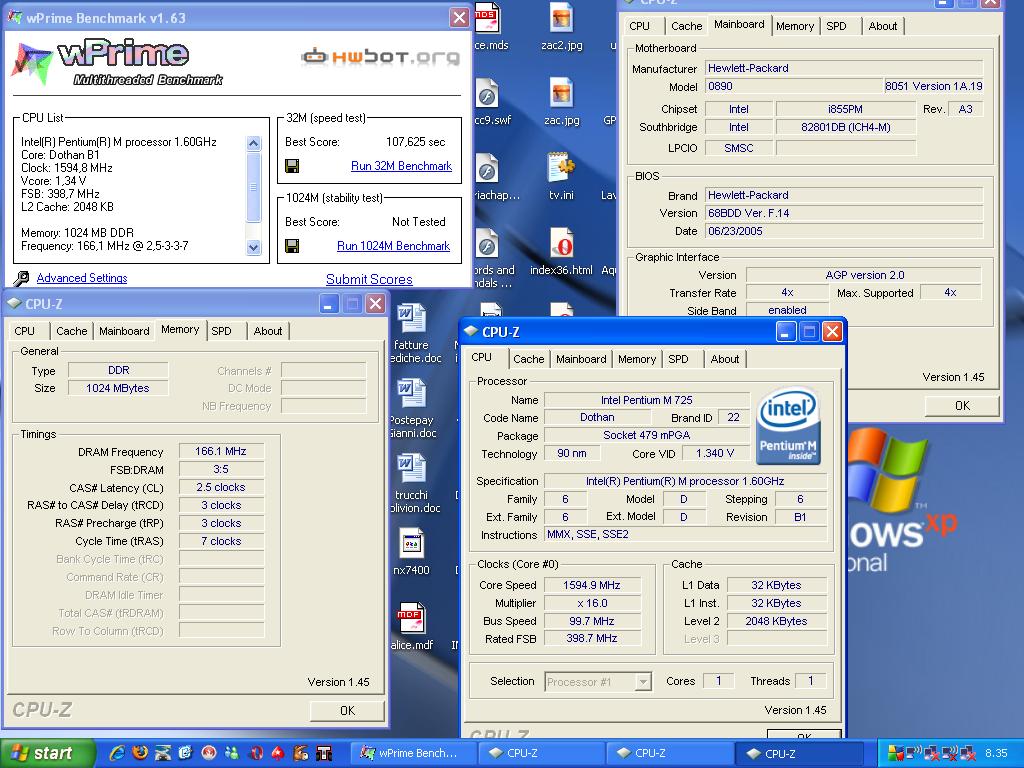Switch to Mainboard tab in front CPU-Z window
This screenshot has width=1024, height=768.
coord(581,359)
